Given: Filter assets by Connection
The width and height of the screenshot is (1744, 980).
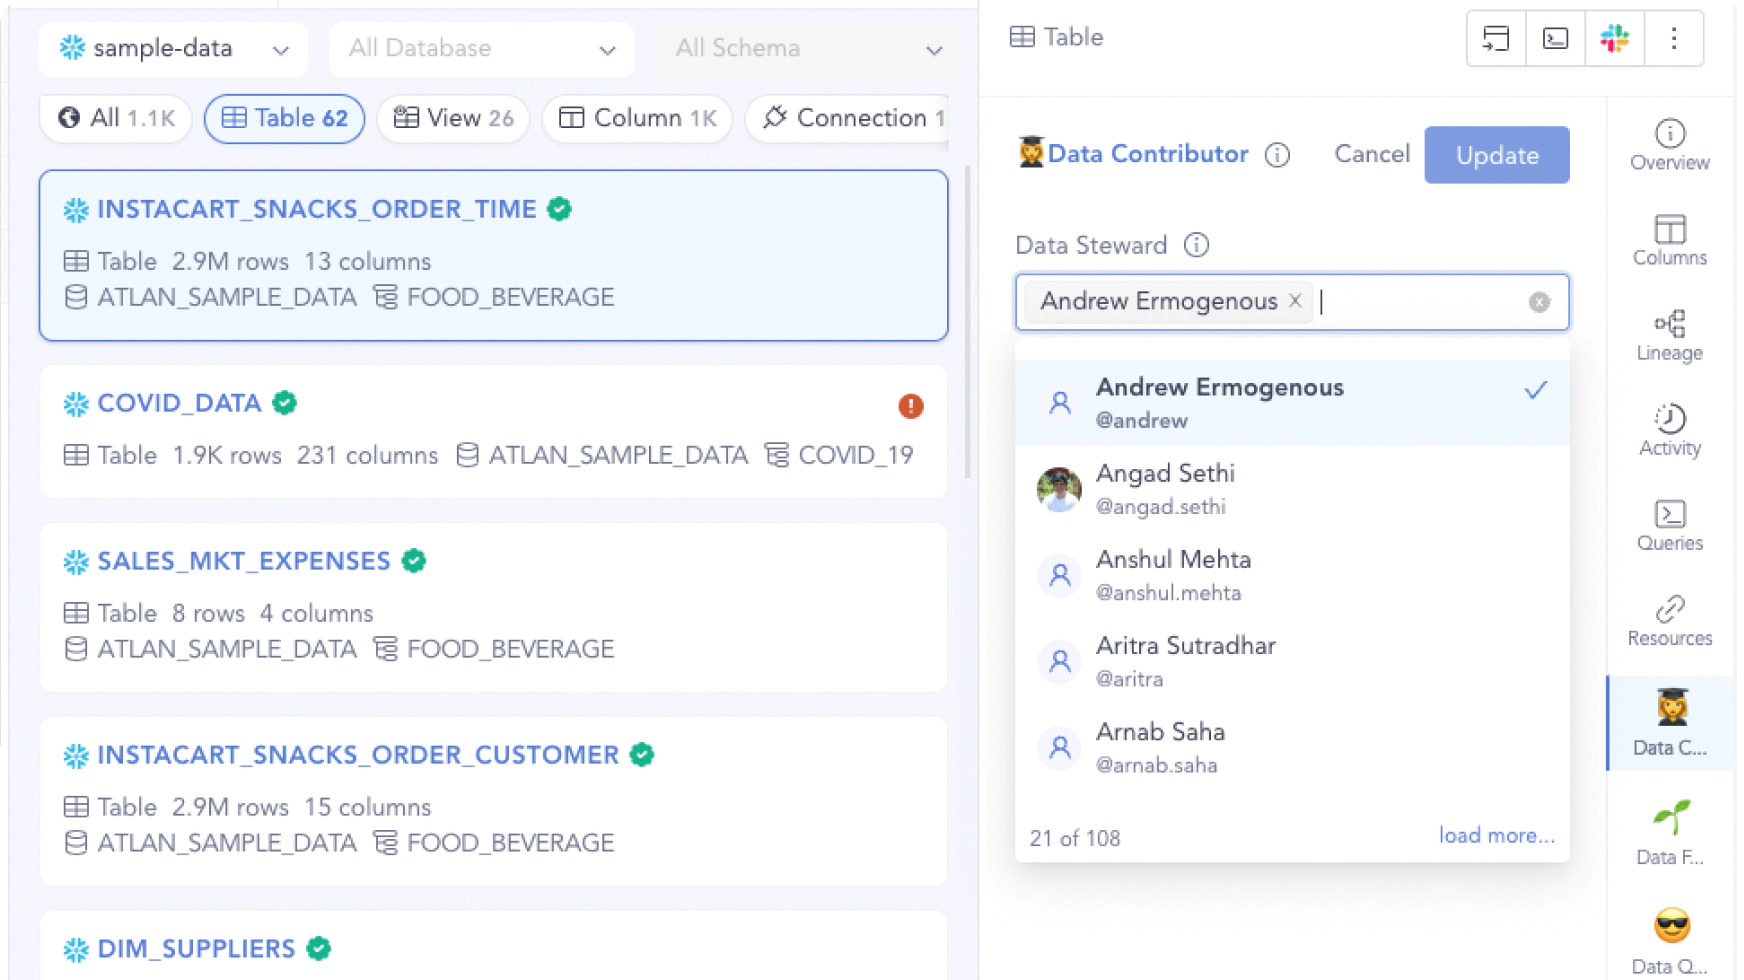Looking at the screenshot, I should click(848, 118).
